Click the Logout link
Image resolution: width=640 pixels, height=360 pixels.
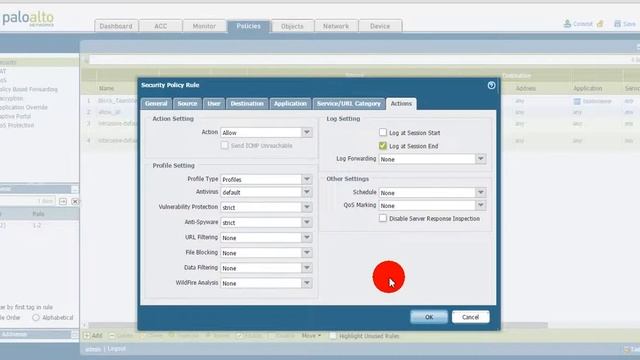pos(116,349)
